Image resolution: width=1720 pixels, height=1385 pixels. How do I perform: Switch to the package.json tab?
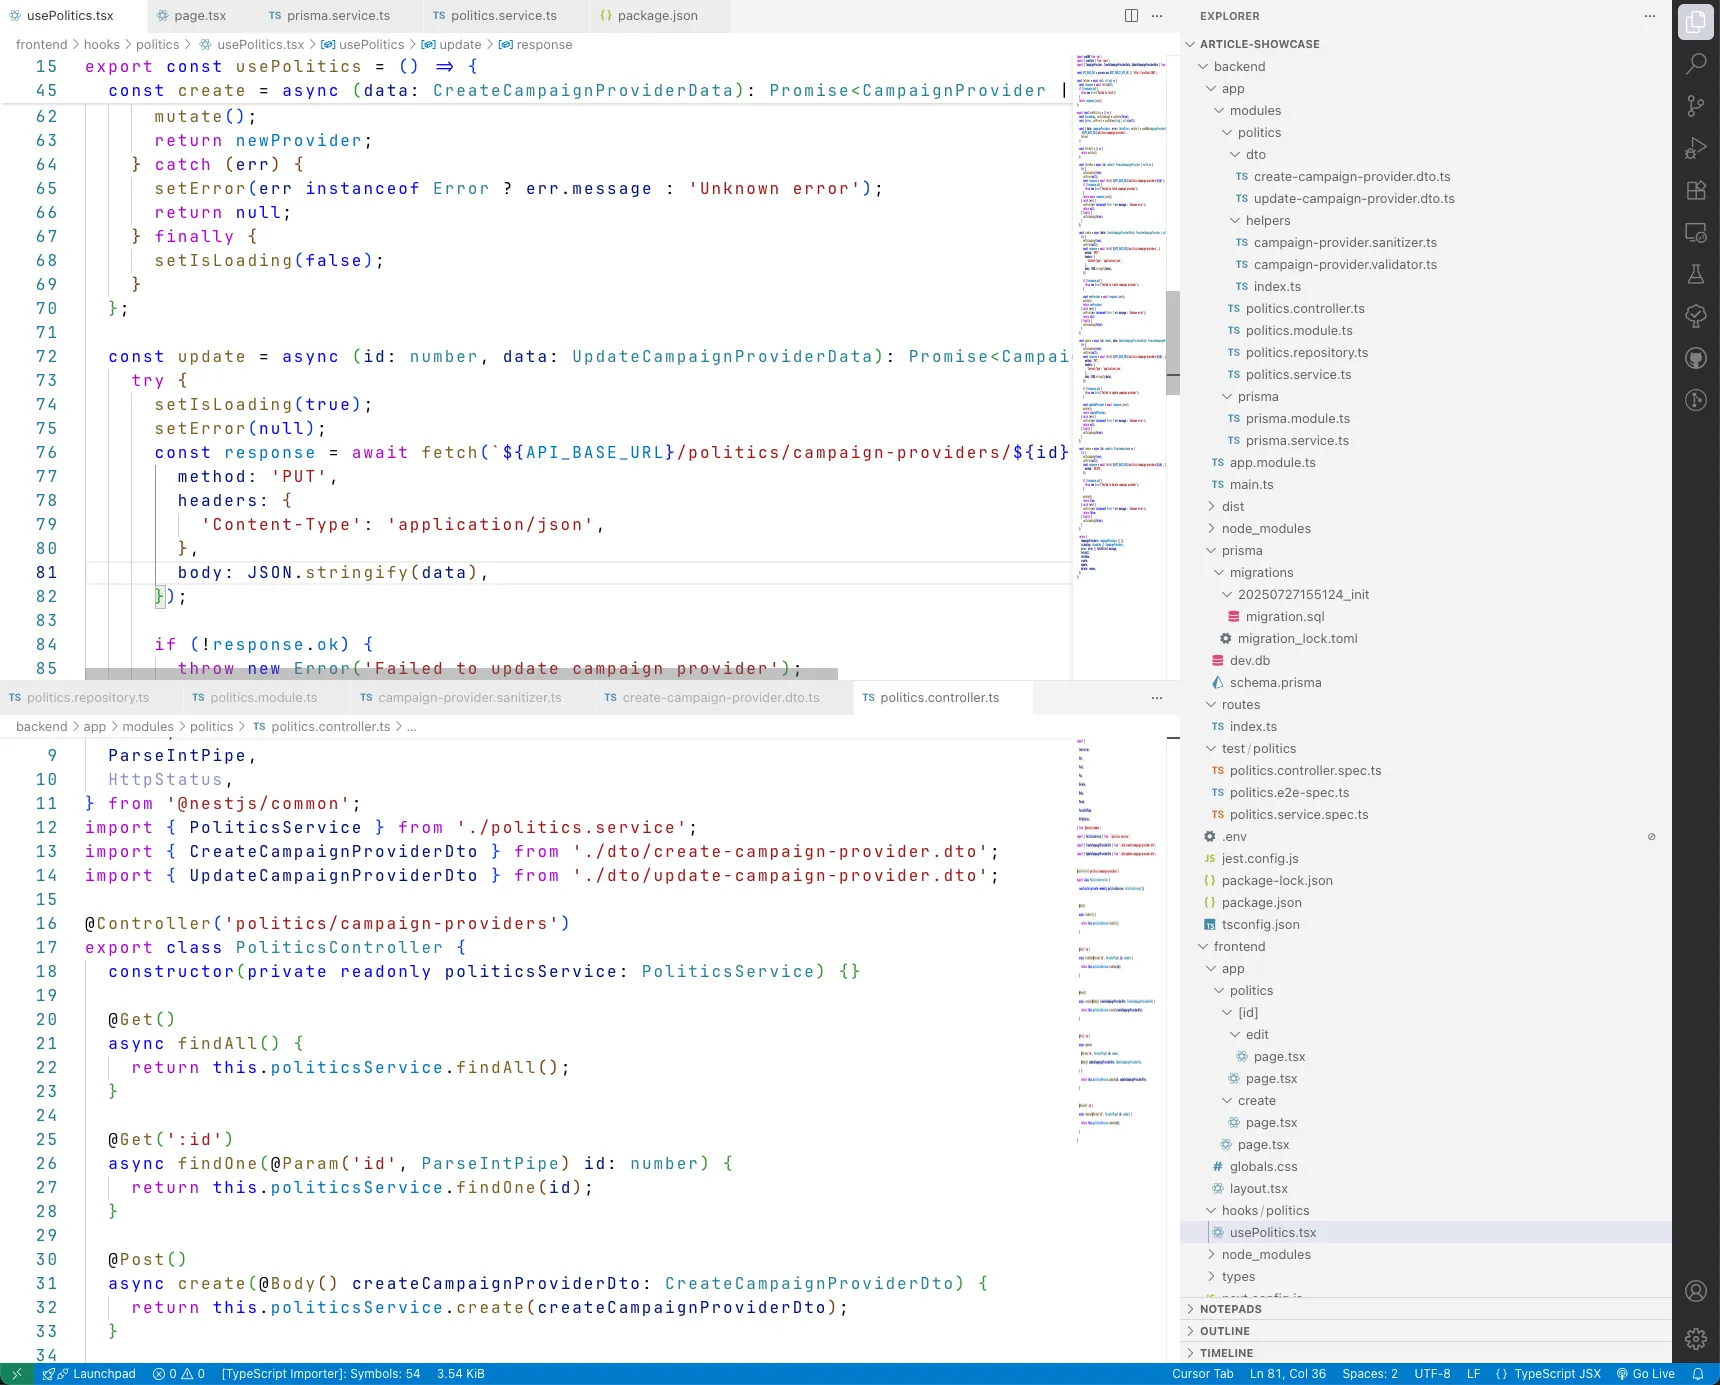point(650,16)
